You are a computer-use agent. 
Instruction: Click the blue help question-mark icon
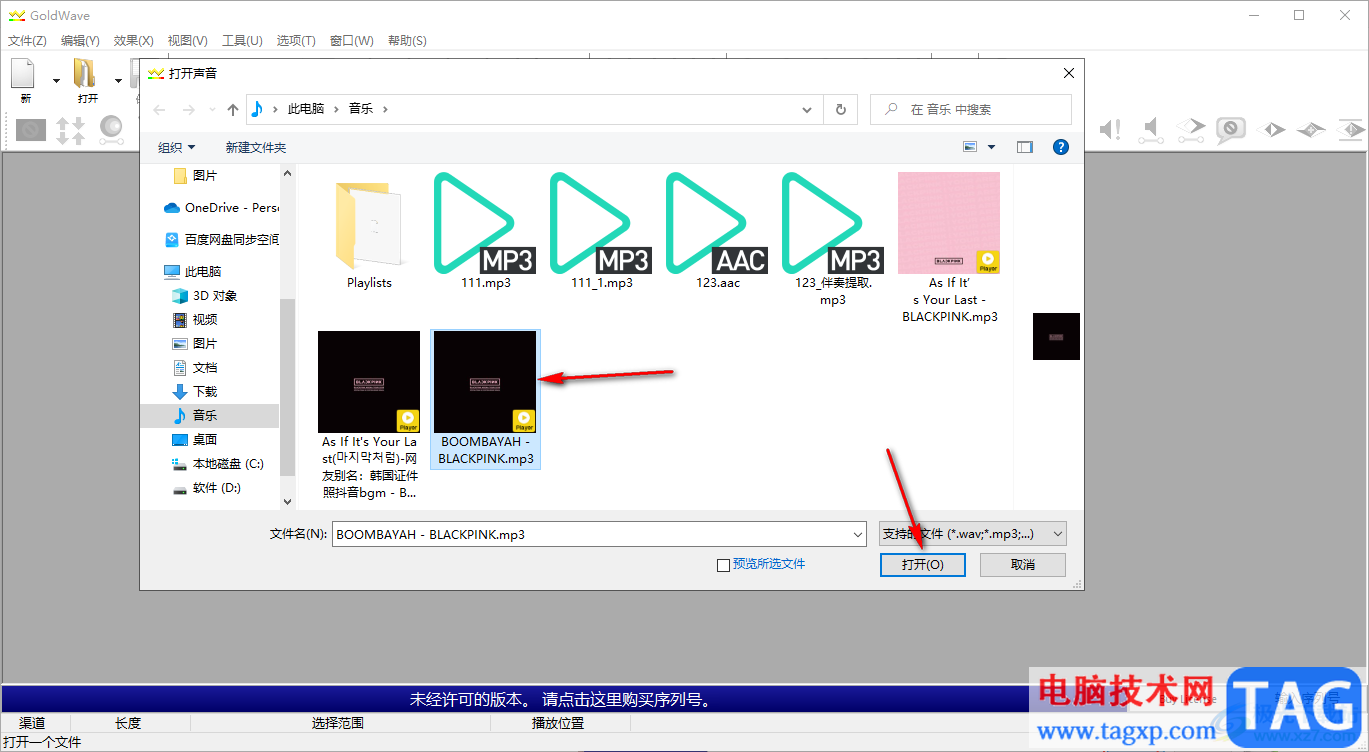point(1061,147)
